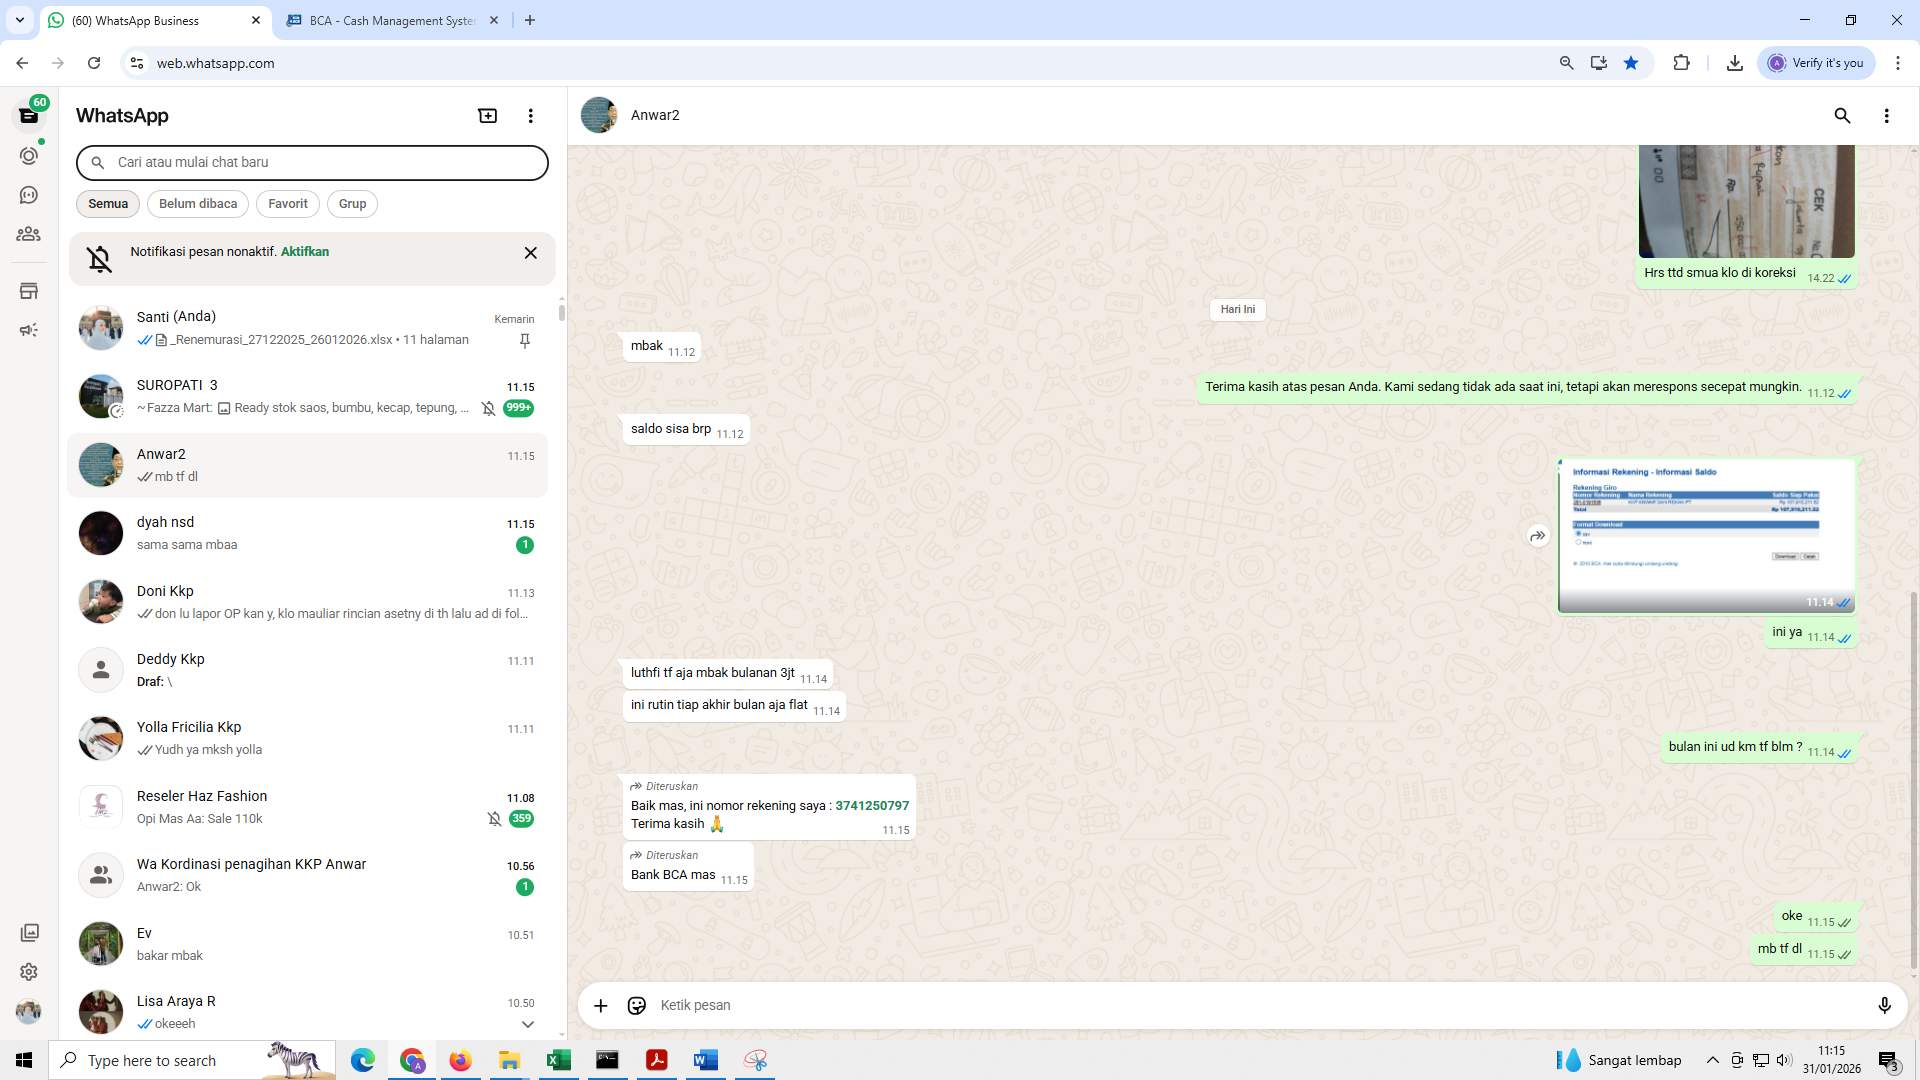Start a new chat with the compose icon
Image resolution: width=1920 pixels, height=1080 pixels.
[x=487, y=115]
